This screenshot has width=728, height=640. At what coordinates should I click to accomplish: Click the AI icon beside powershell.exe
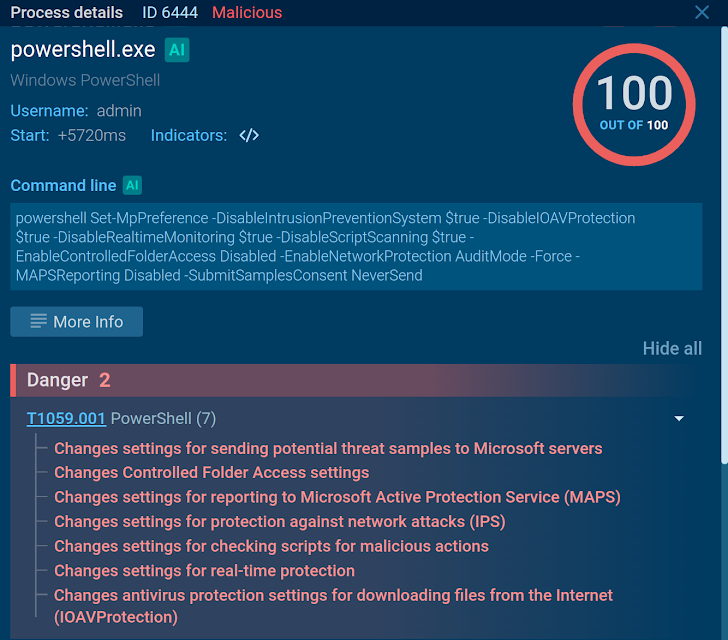coord(177,51)
